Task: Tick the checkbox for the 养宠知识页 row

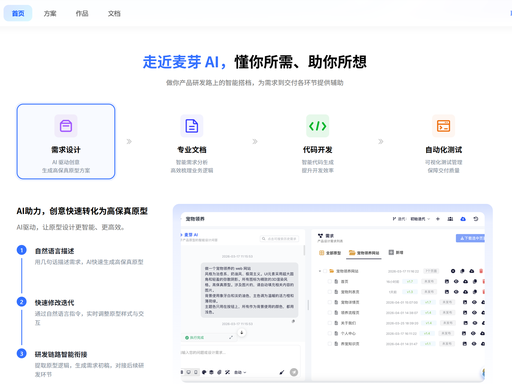Action: [330, 343]
